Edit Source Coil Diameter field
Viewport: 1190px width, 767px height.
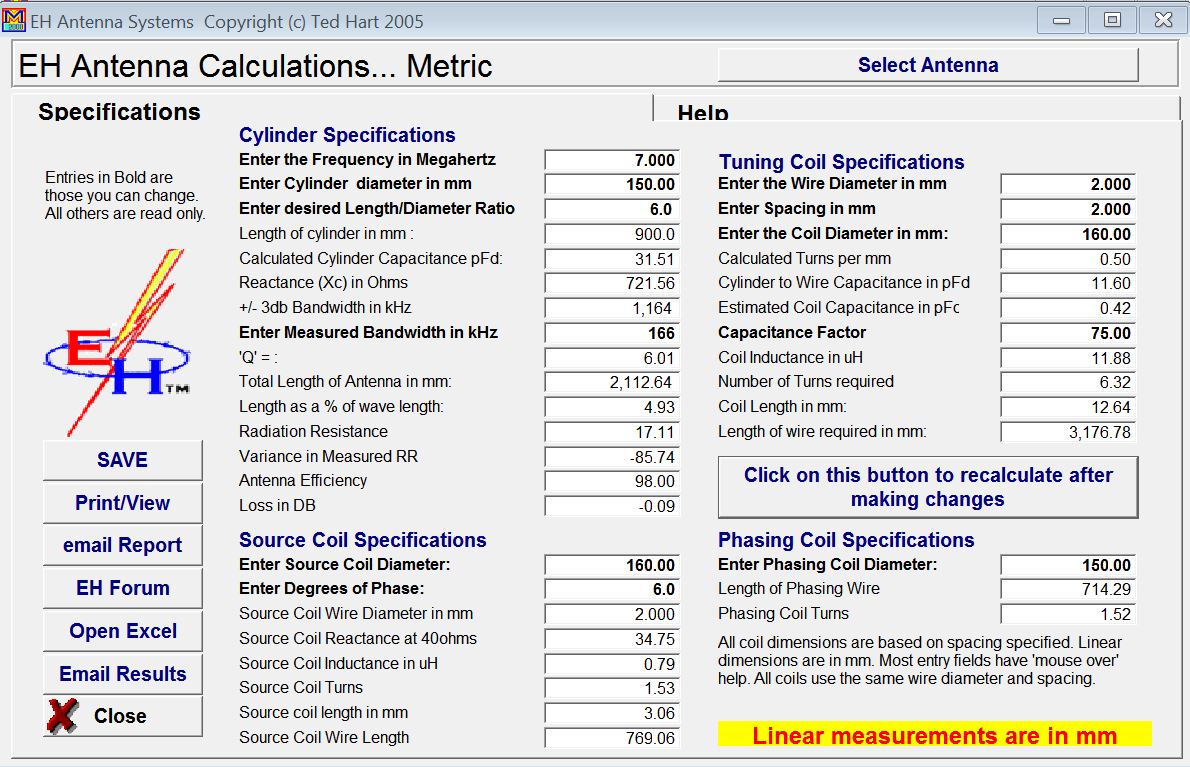point(612,565)
